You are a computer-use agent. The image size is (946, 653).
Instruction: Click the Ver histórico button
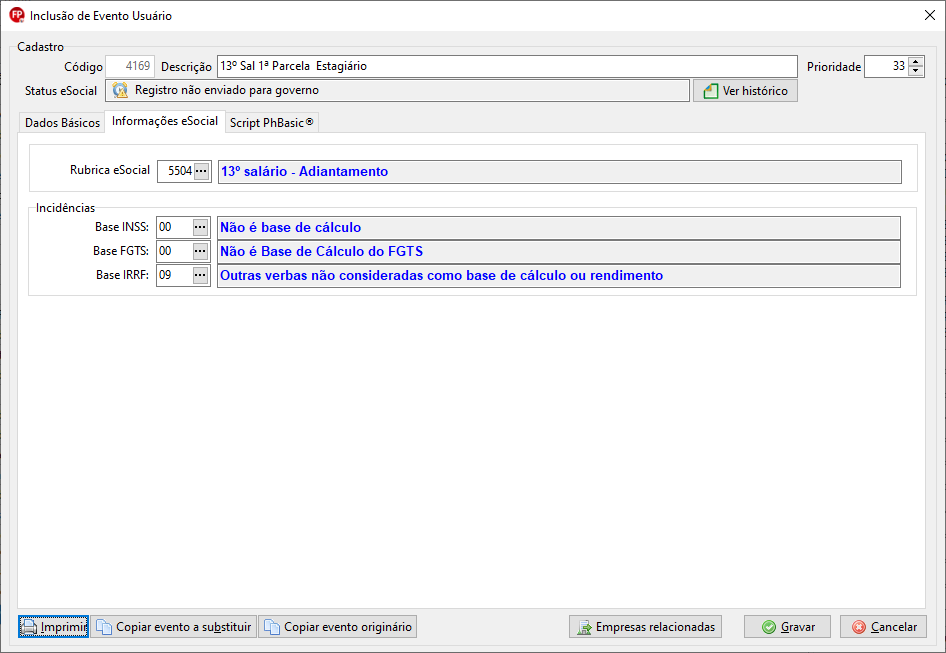[x=745, y=91]
